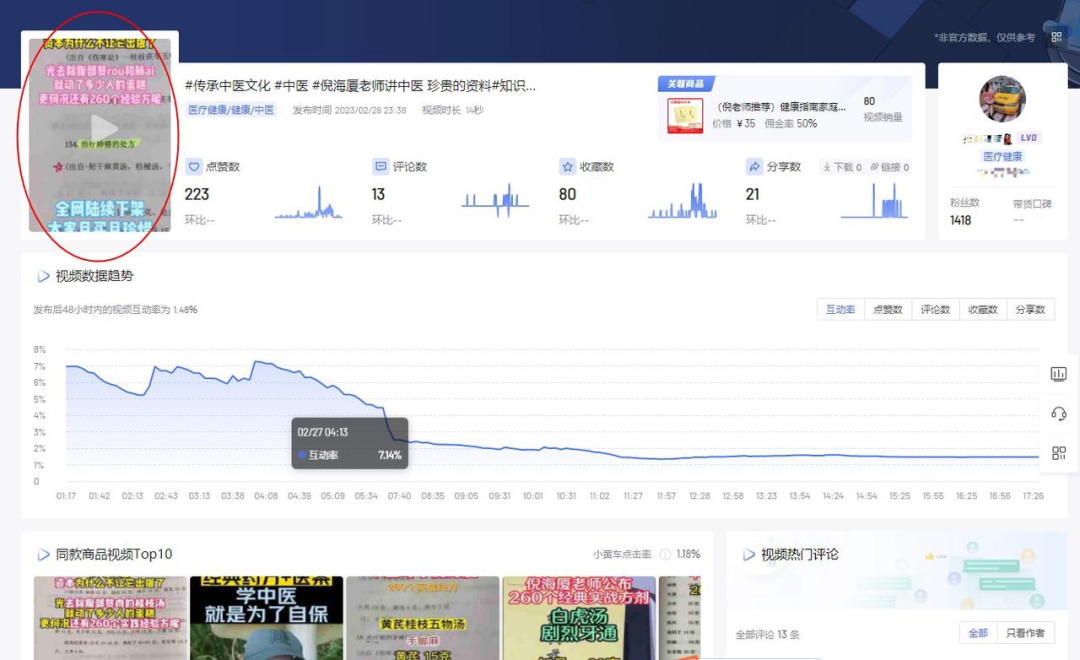Click the 佣金率 50% text

pyautogui.click(x=791, y=124)
